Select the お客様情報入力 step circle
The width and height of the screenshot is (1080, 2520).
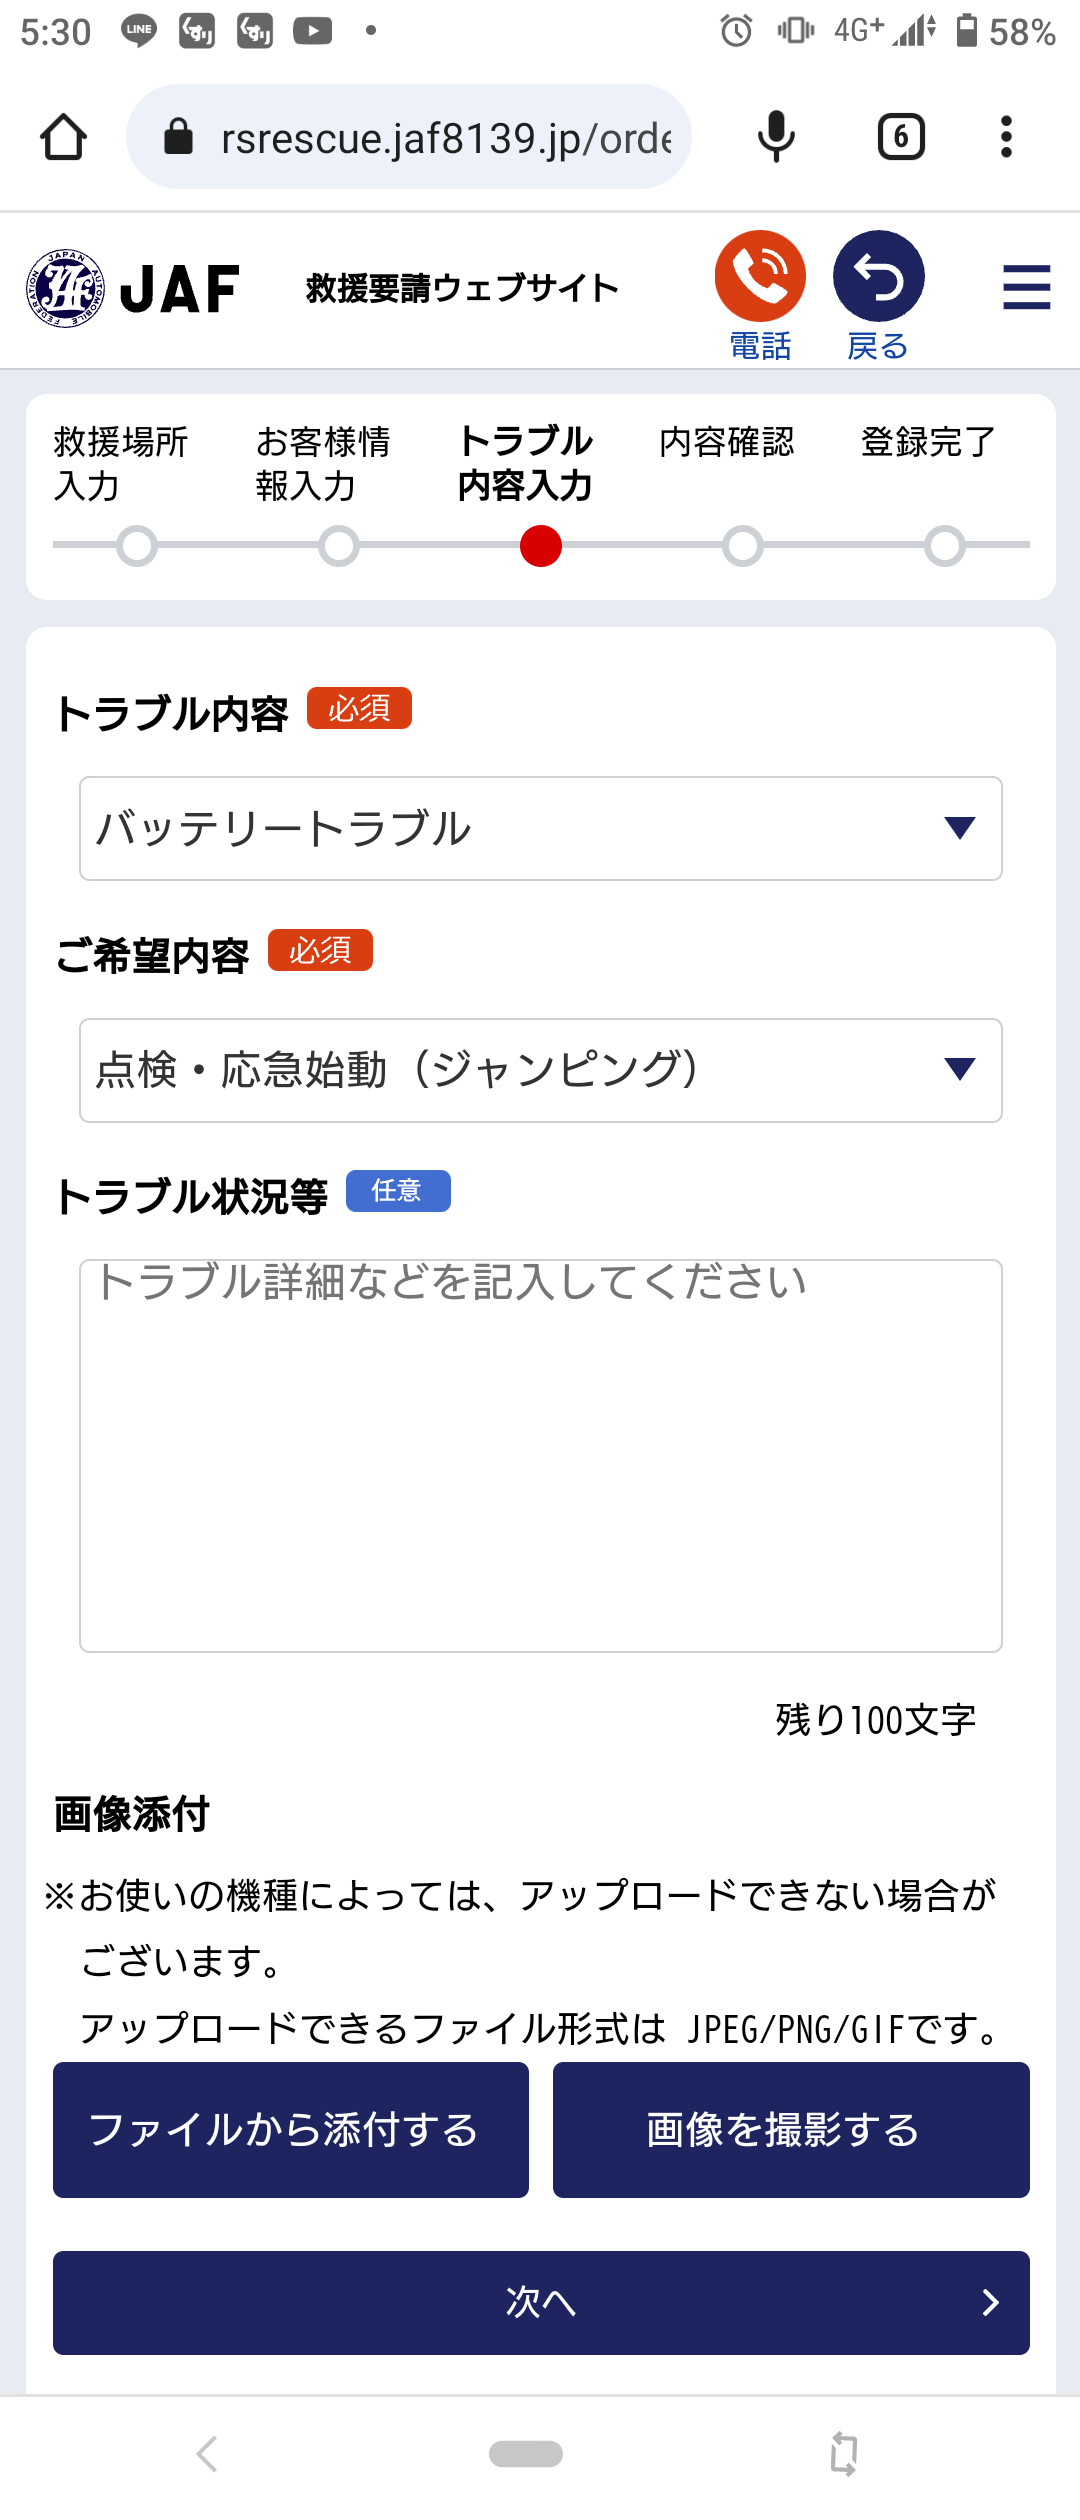339,546
